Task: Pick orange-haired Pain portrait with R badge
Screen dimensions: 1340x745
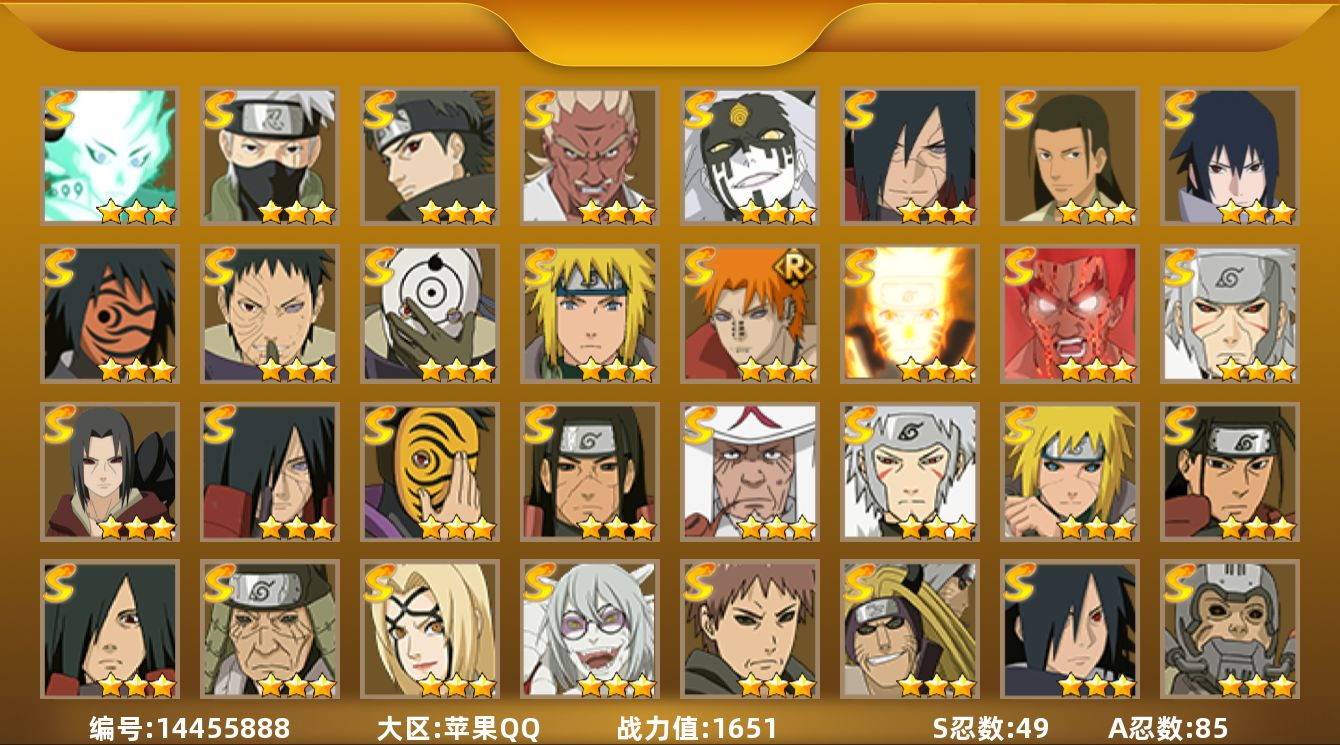Action: pyautogui.click(x=750, y=314)
